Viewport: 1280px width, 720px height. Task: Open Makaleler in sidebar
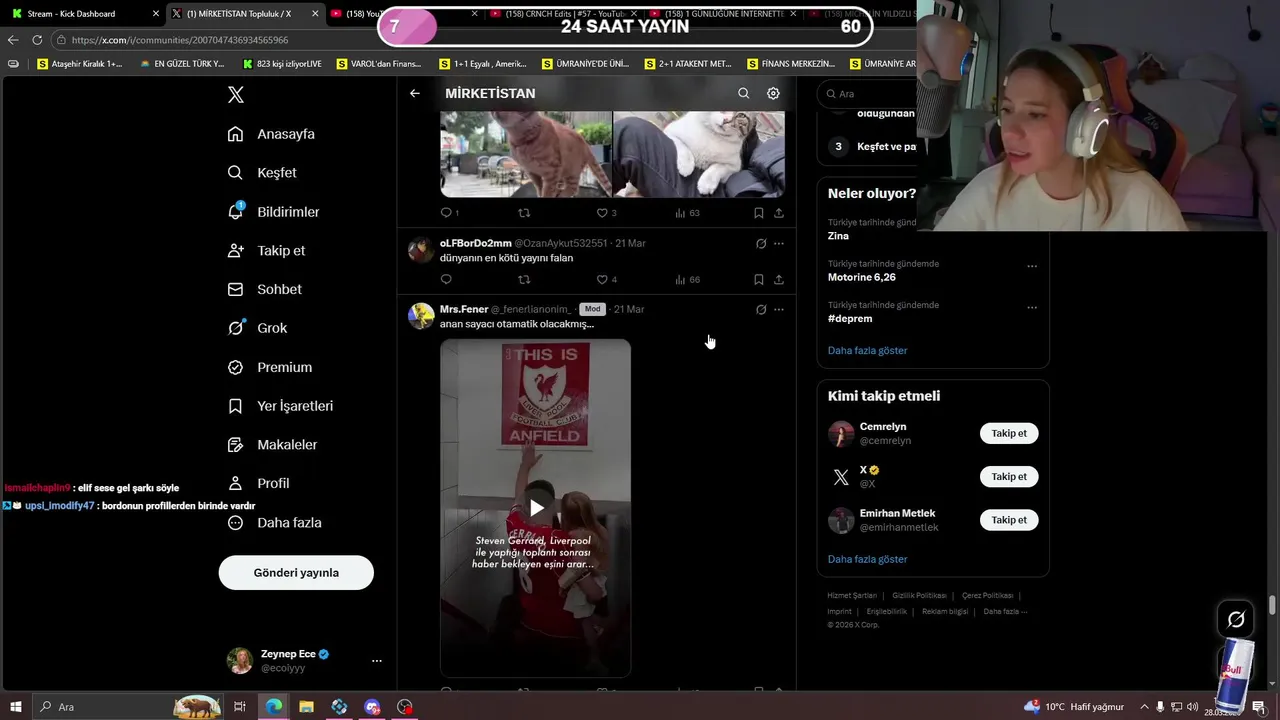(x=272, y=445)
